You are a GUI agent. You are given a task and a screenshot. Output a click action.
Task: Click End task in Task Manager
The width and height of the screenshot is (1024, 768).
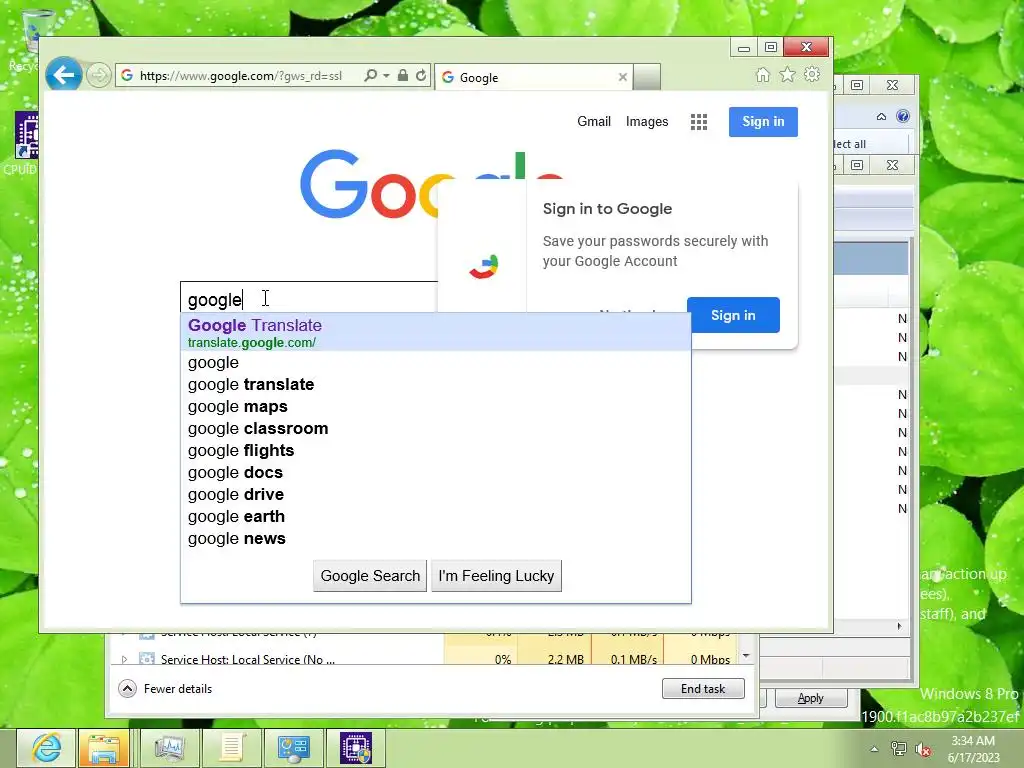pos(703,688)
